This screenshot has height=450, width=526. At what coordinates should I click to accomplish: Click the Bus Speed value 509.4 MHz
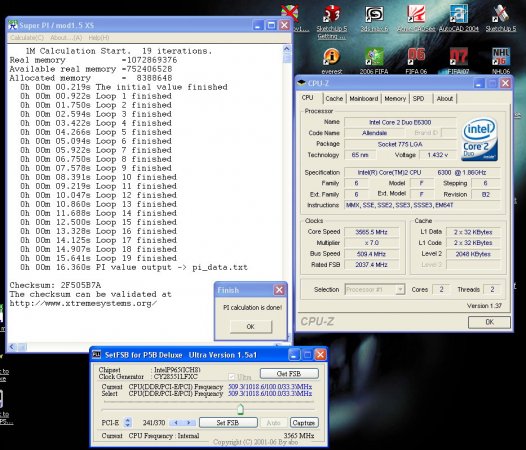tap(372, 254)
